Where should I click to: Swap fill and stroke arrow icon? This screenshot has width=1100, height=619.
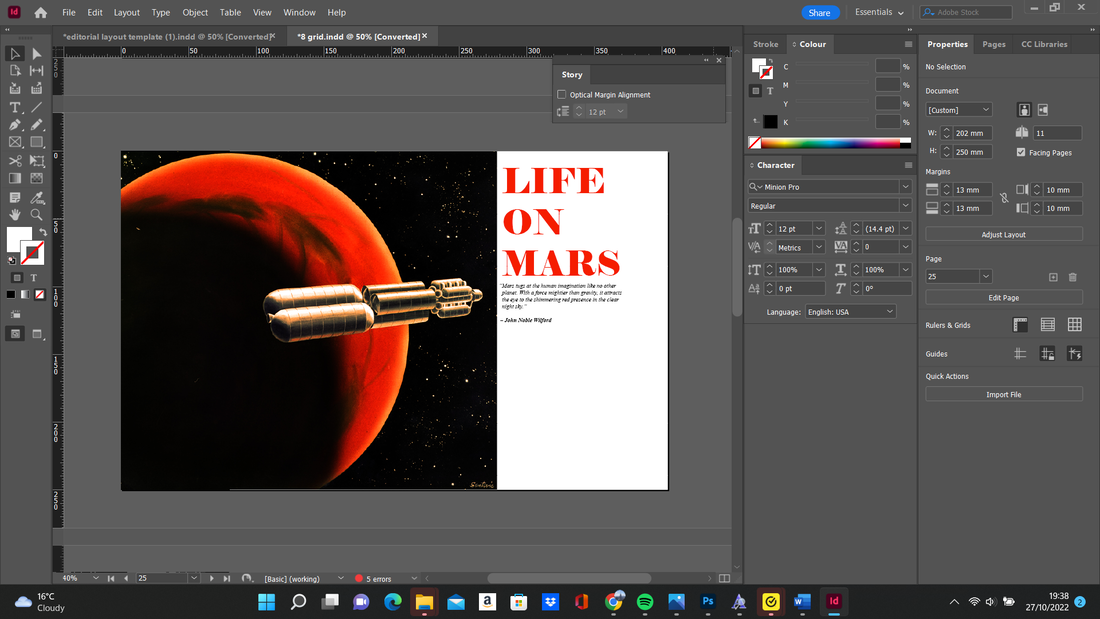coord(43,232)
